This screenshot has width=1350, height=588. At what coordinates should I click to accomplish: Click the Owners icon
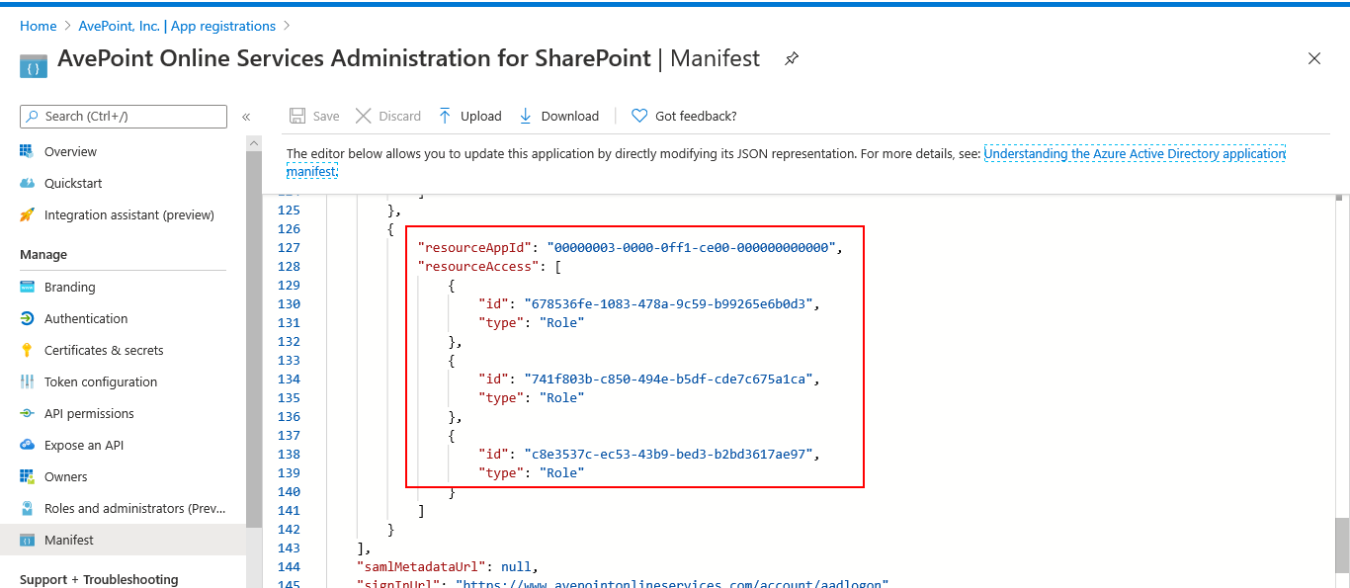27,477
